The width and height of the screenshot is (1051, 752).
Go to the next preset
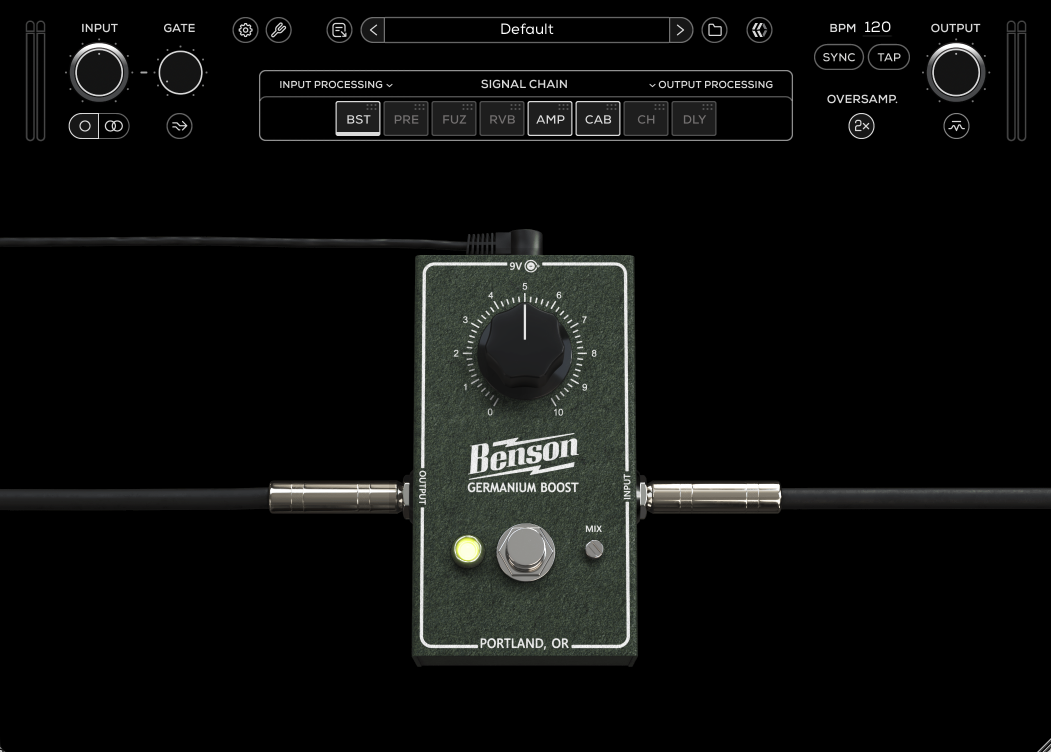(680, 30)
